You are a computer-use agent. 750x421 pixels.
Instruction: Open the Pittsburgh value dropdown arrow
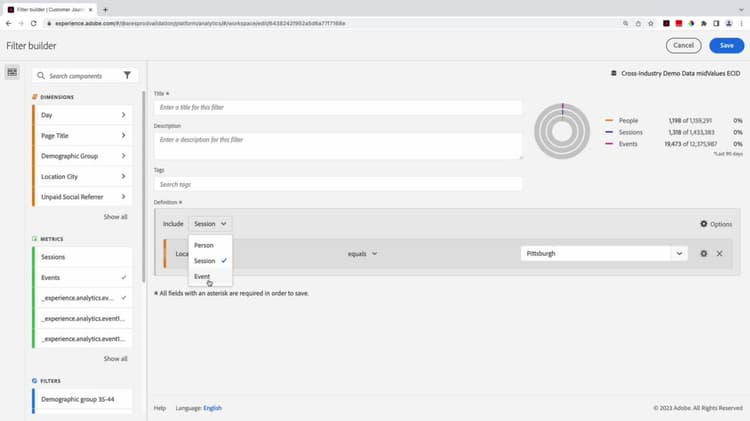tap(679, 254)
